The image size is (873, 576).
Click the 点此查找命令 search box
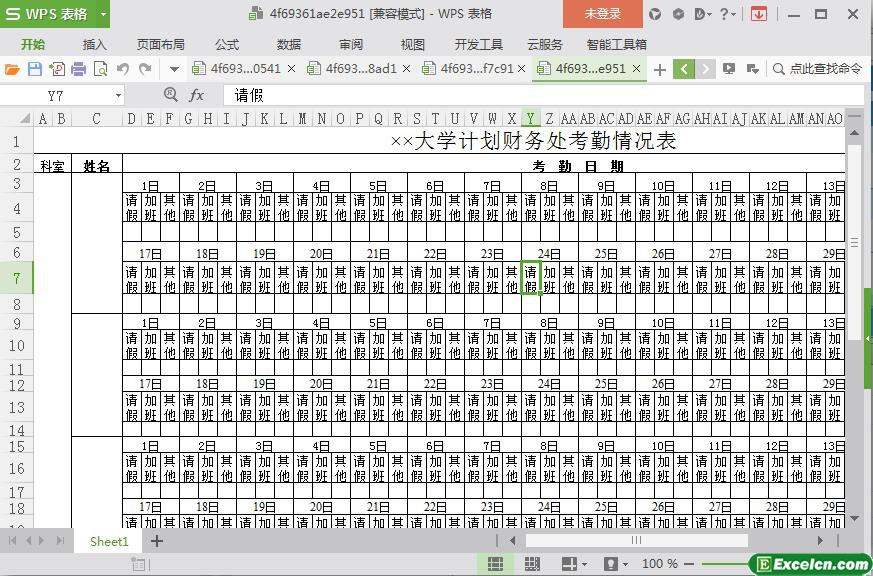[x=818, y=69]
